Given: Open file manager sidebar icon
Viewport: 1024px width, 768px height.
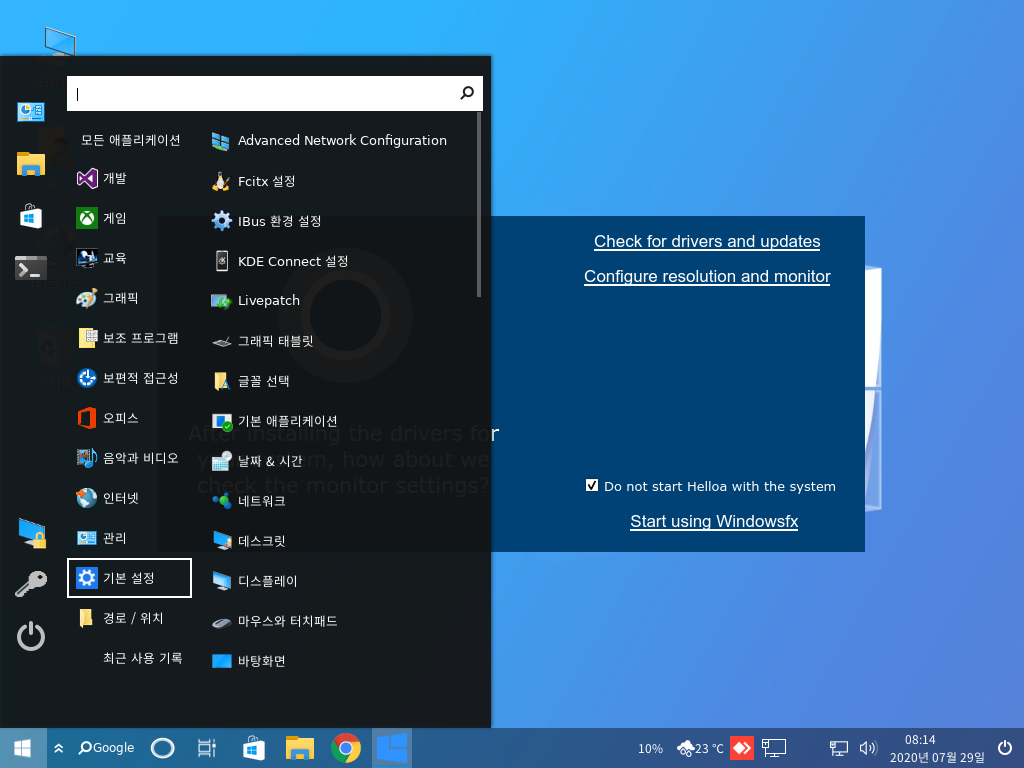Looking at the screenshot, I should pyautogui.click(x=31, y=164).
